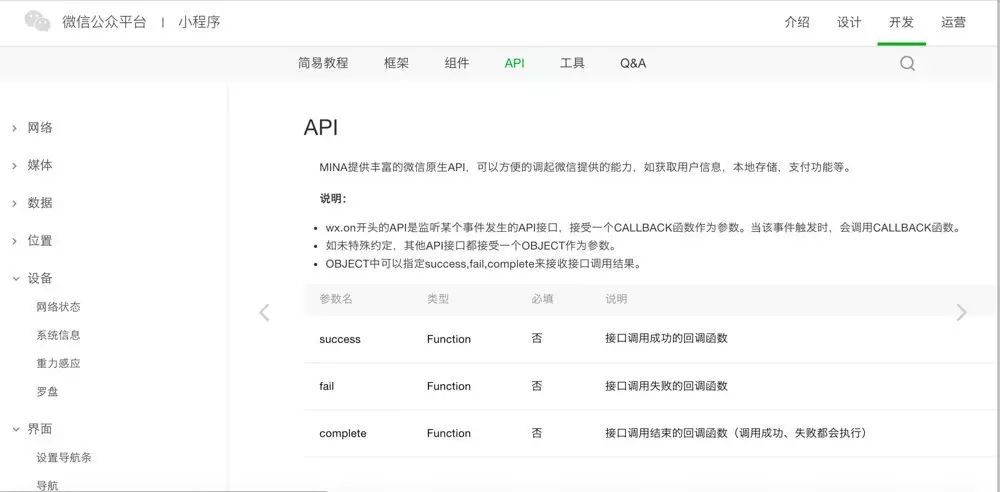Click the WeChat logo icon
Image resolution: width=1000 pixels, height=492 pixels.
click(38, 21)
